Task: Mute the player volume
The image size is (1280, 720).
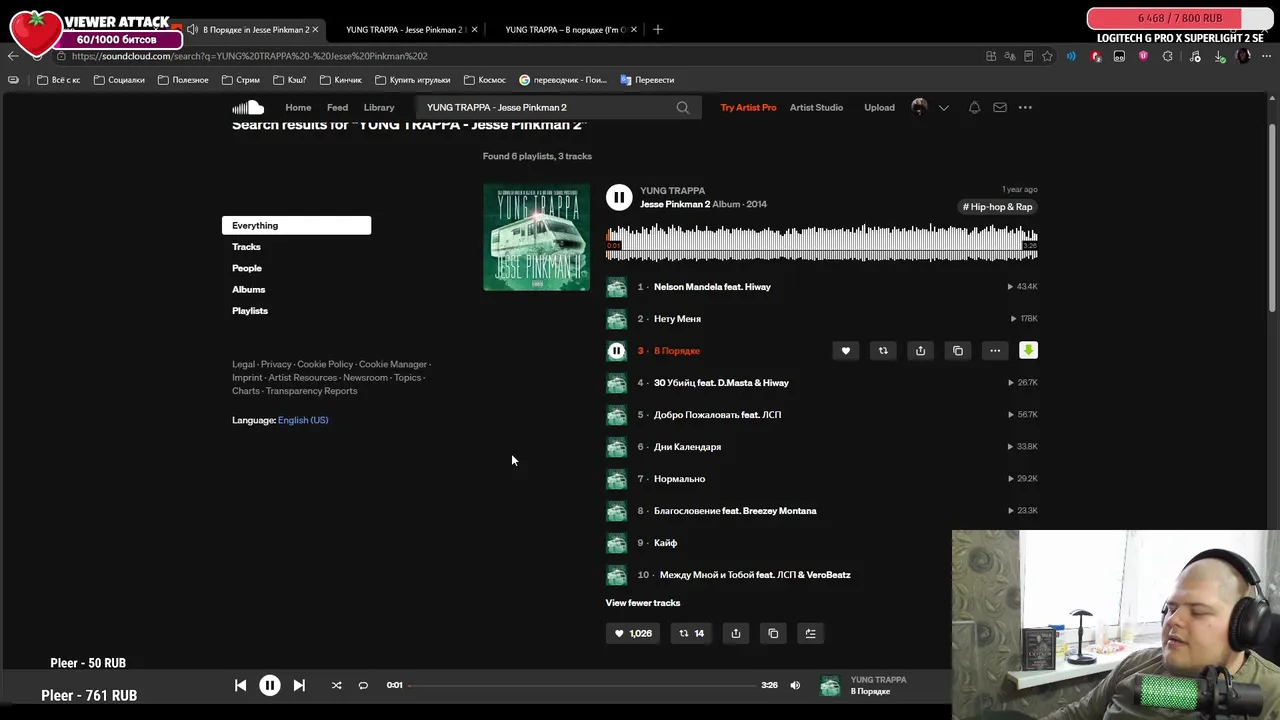Action: (x=795, y=685)
